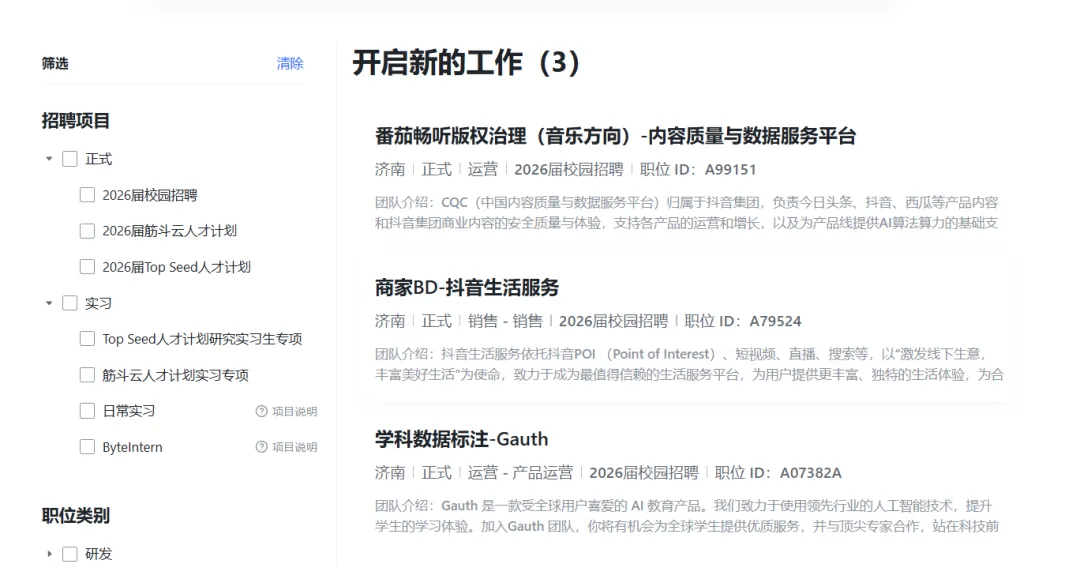Click the 开启新的工作（3） heading

pos(466,63)
